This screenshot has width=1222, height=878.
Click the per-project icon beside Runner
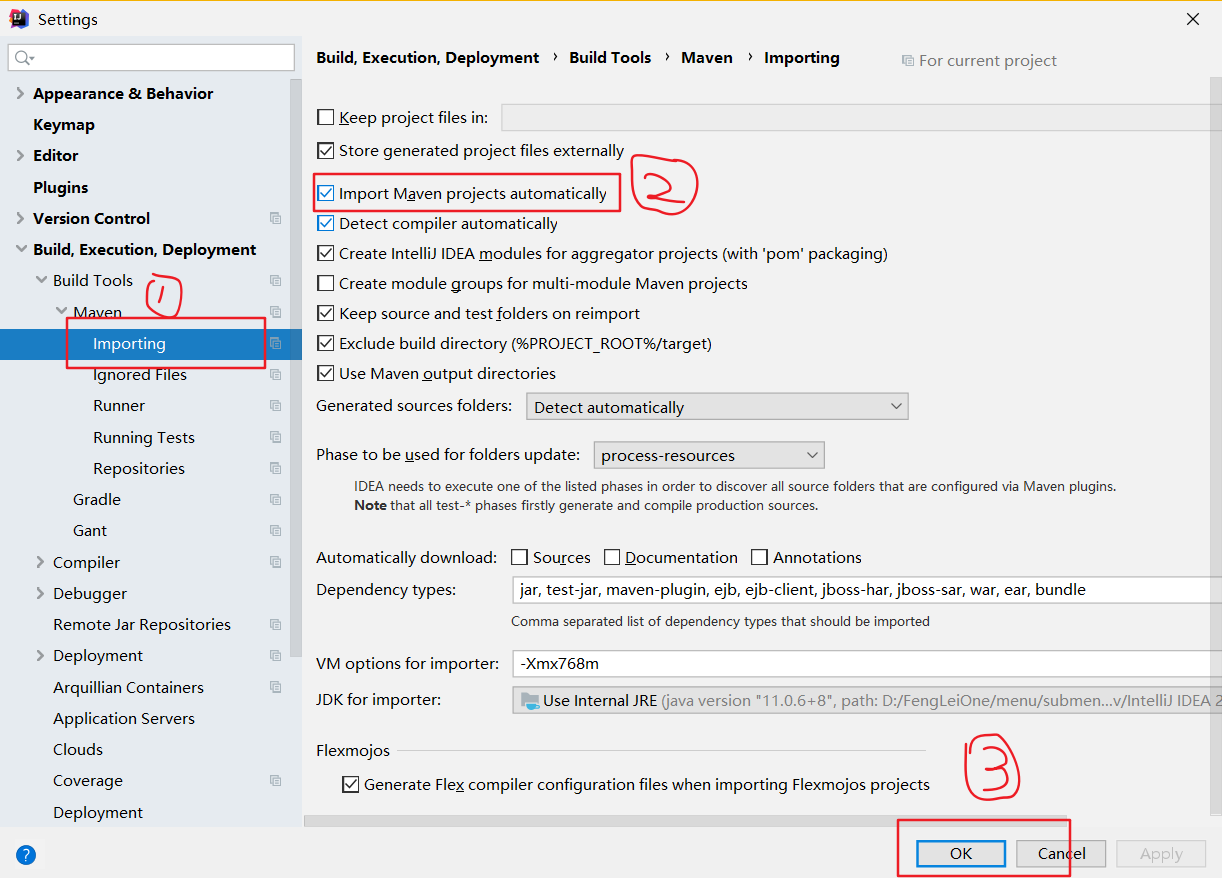275,406
